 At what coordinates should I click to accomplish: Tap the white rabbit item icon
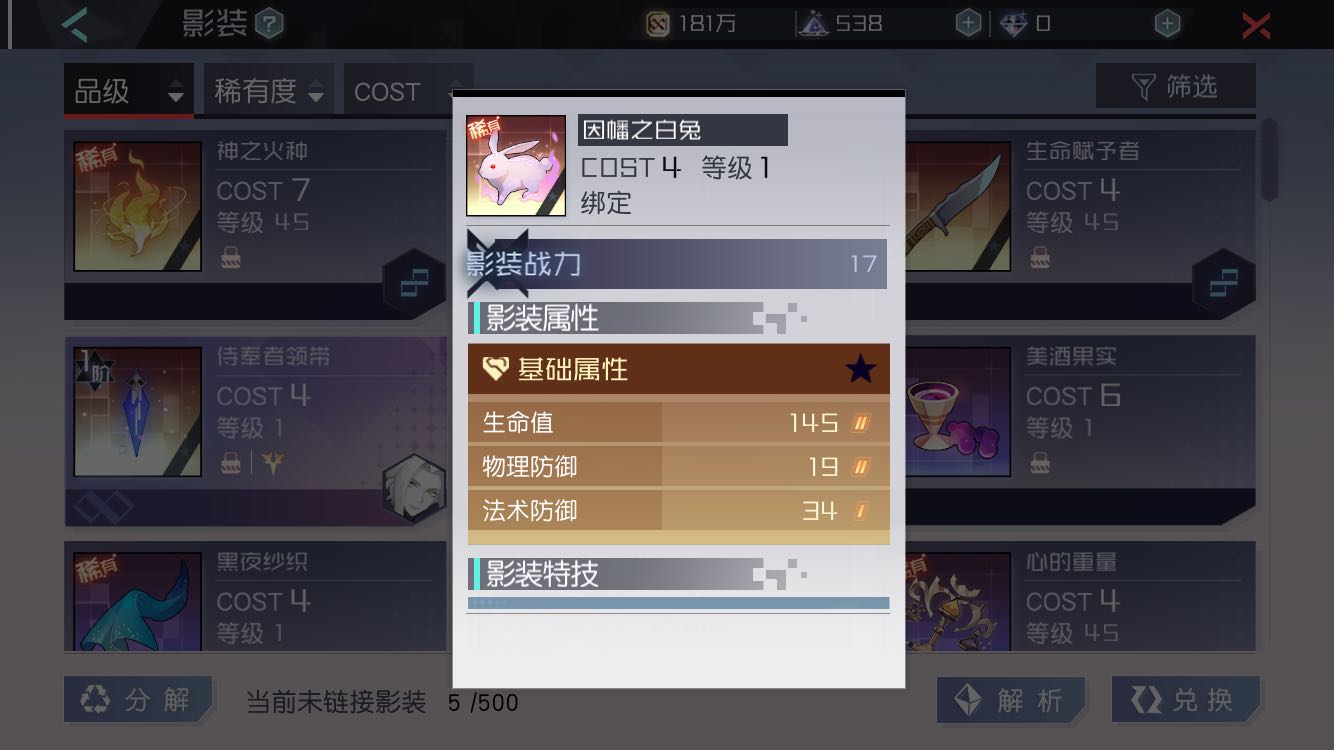(516, 165)
